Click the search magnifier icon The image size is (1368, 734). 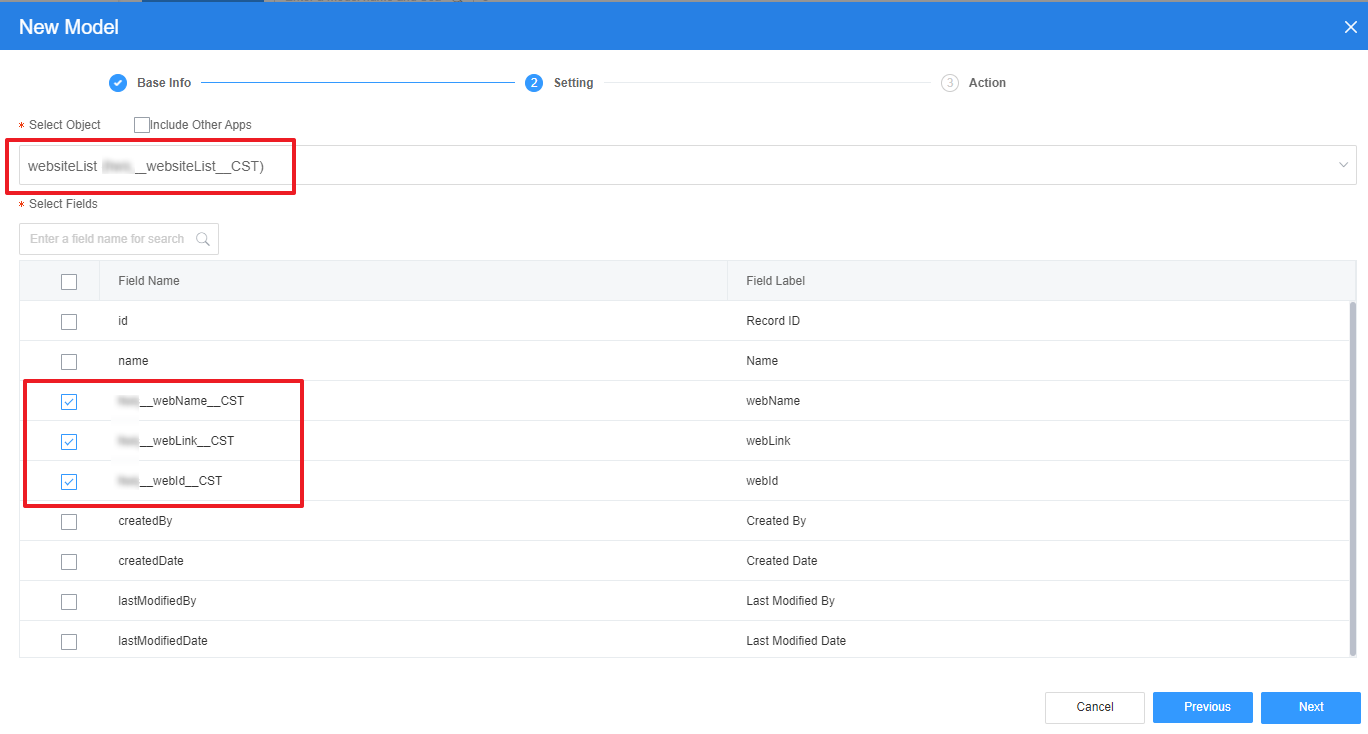[203, 239]
